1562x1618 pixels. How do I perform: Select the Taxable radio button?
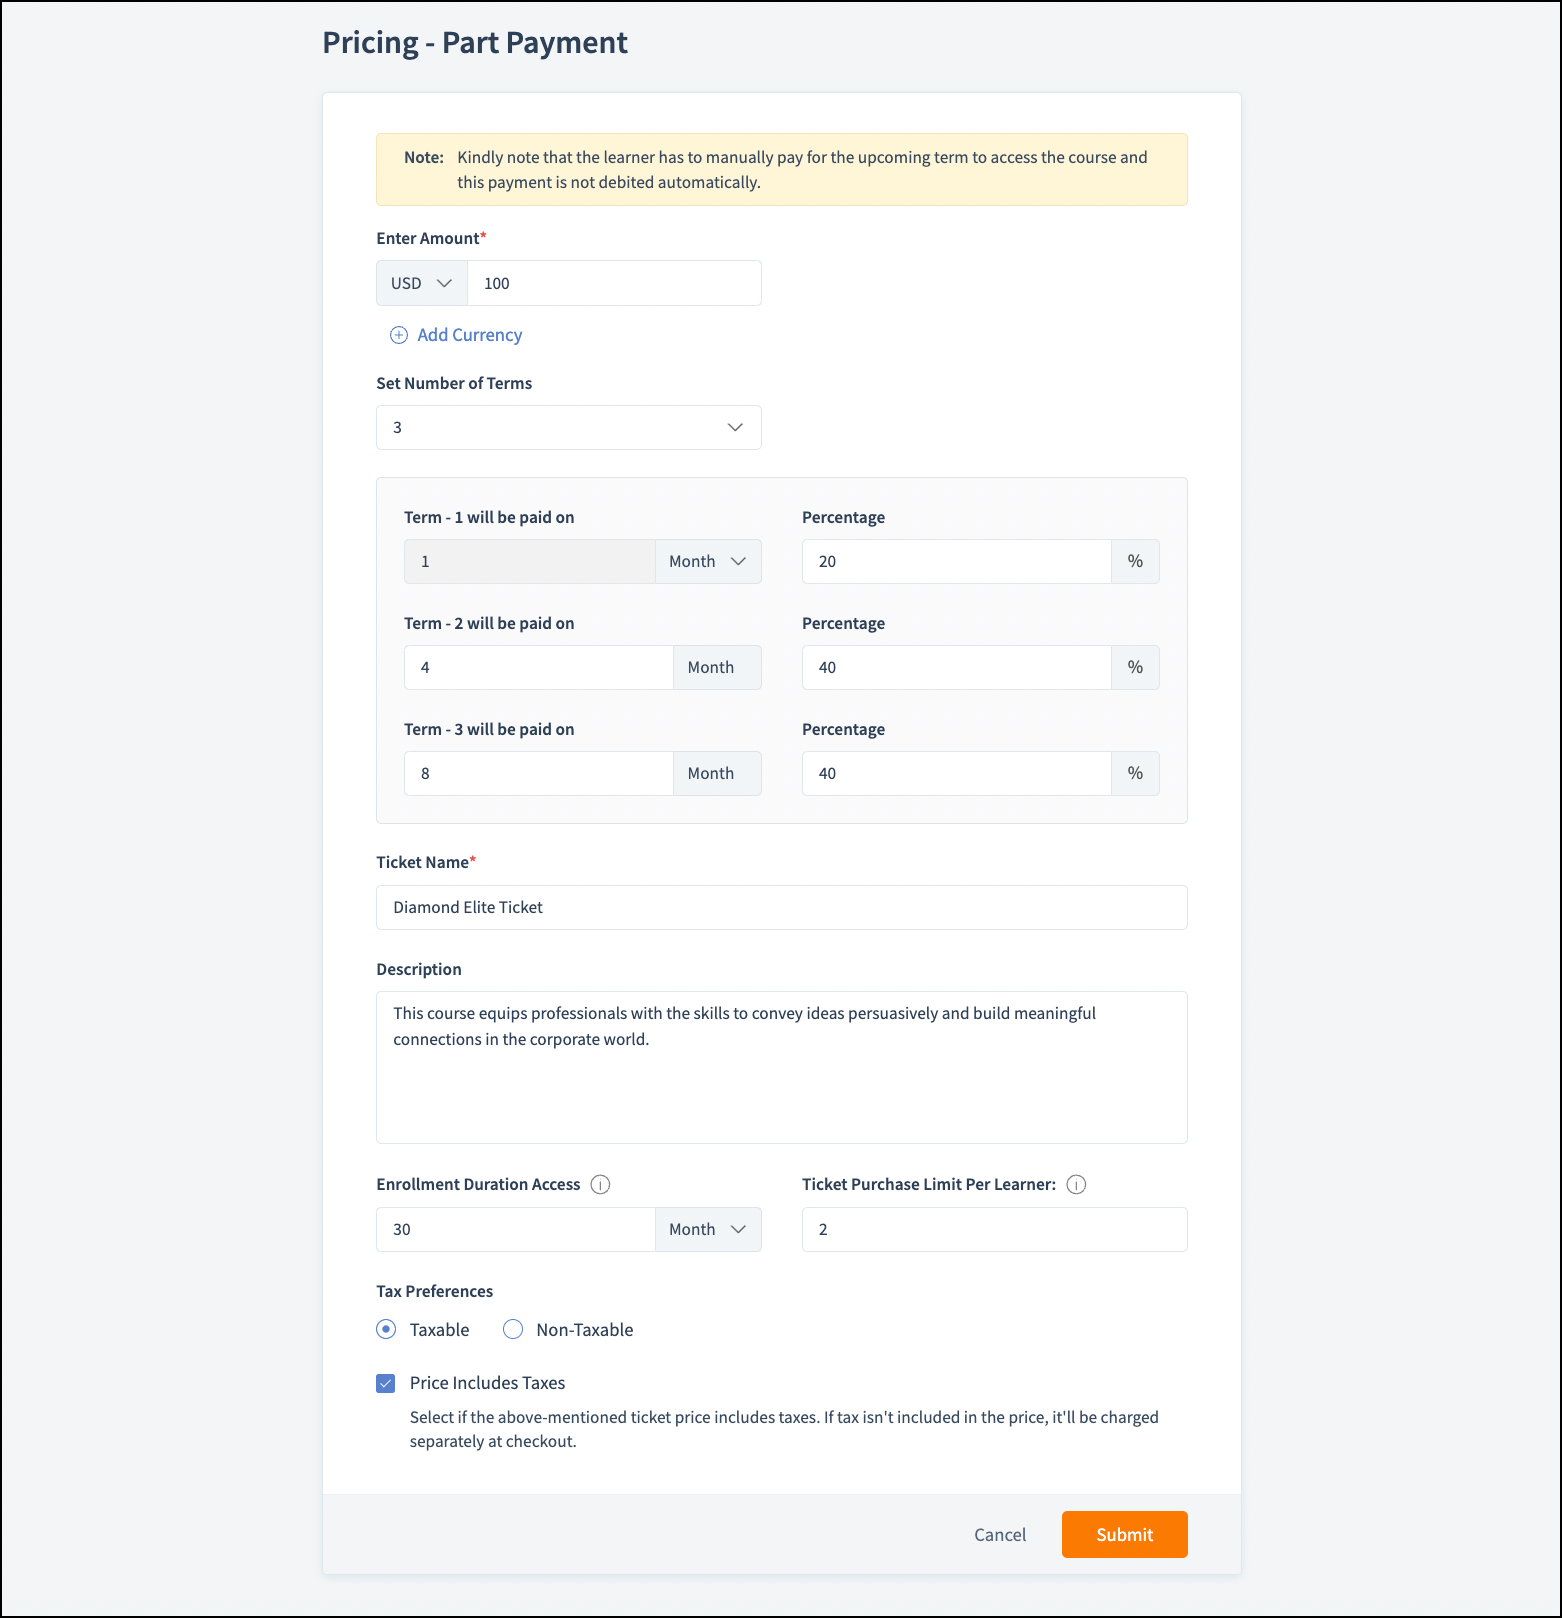386,1329
